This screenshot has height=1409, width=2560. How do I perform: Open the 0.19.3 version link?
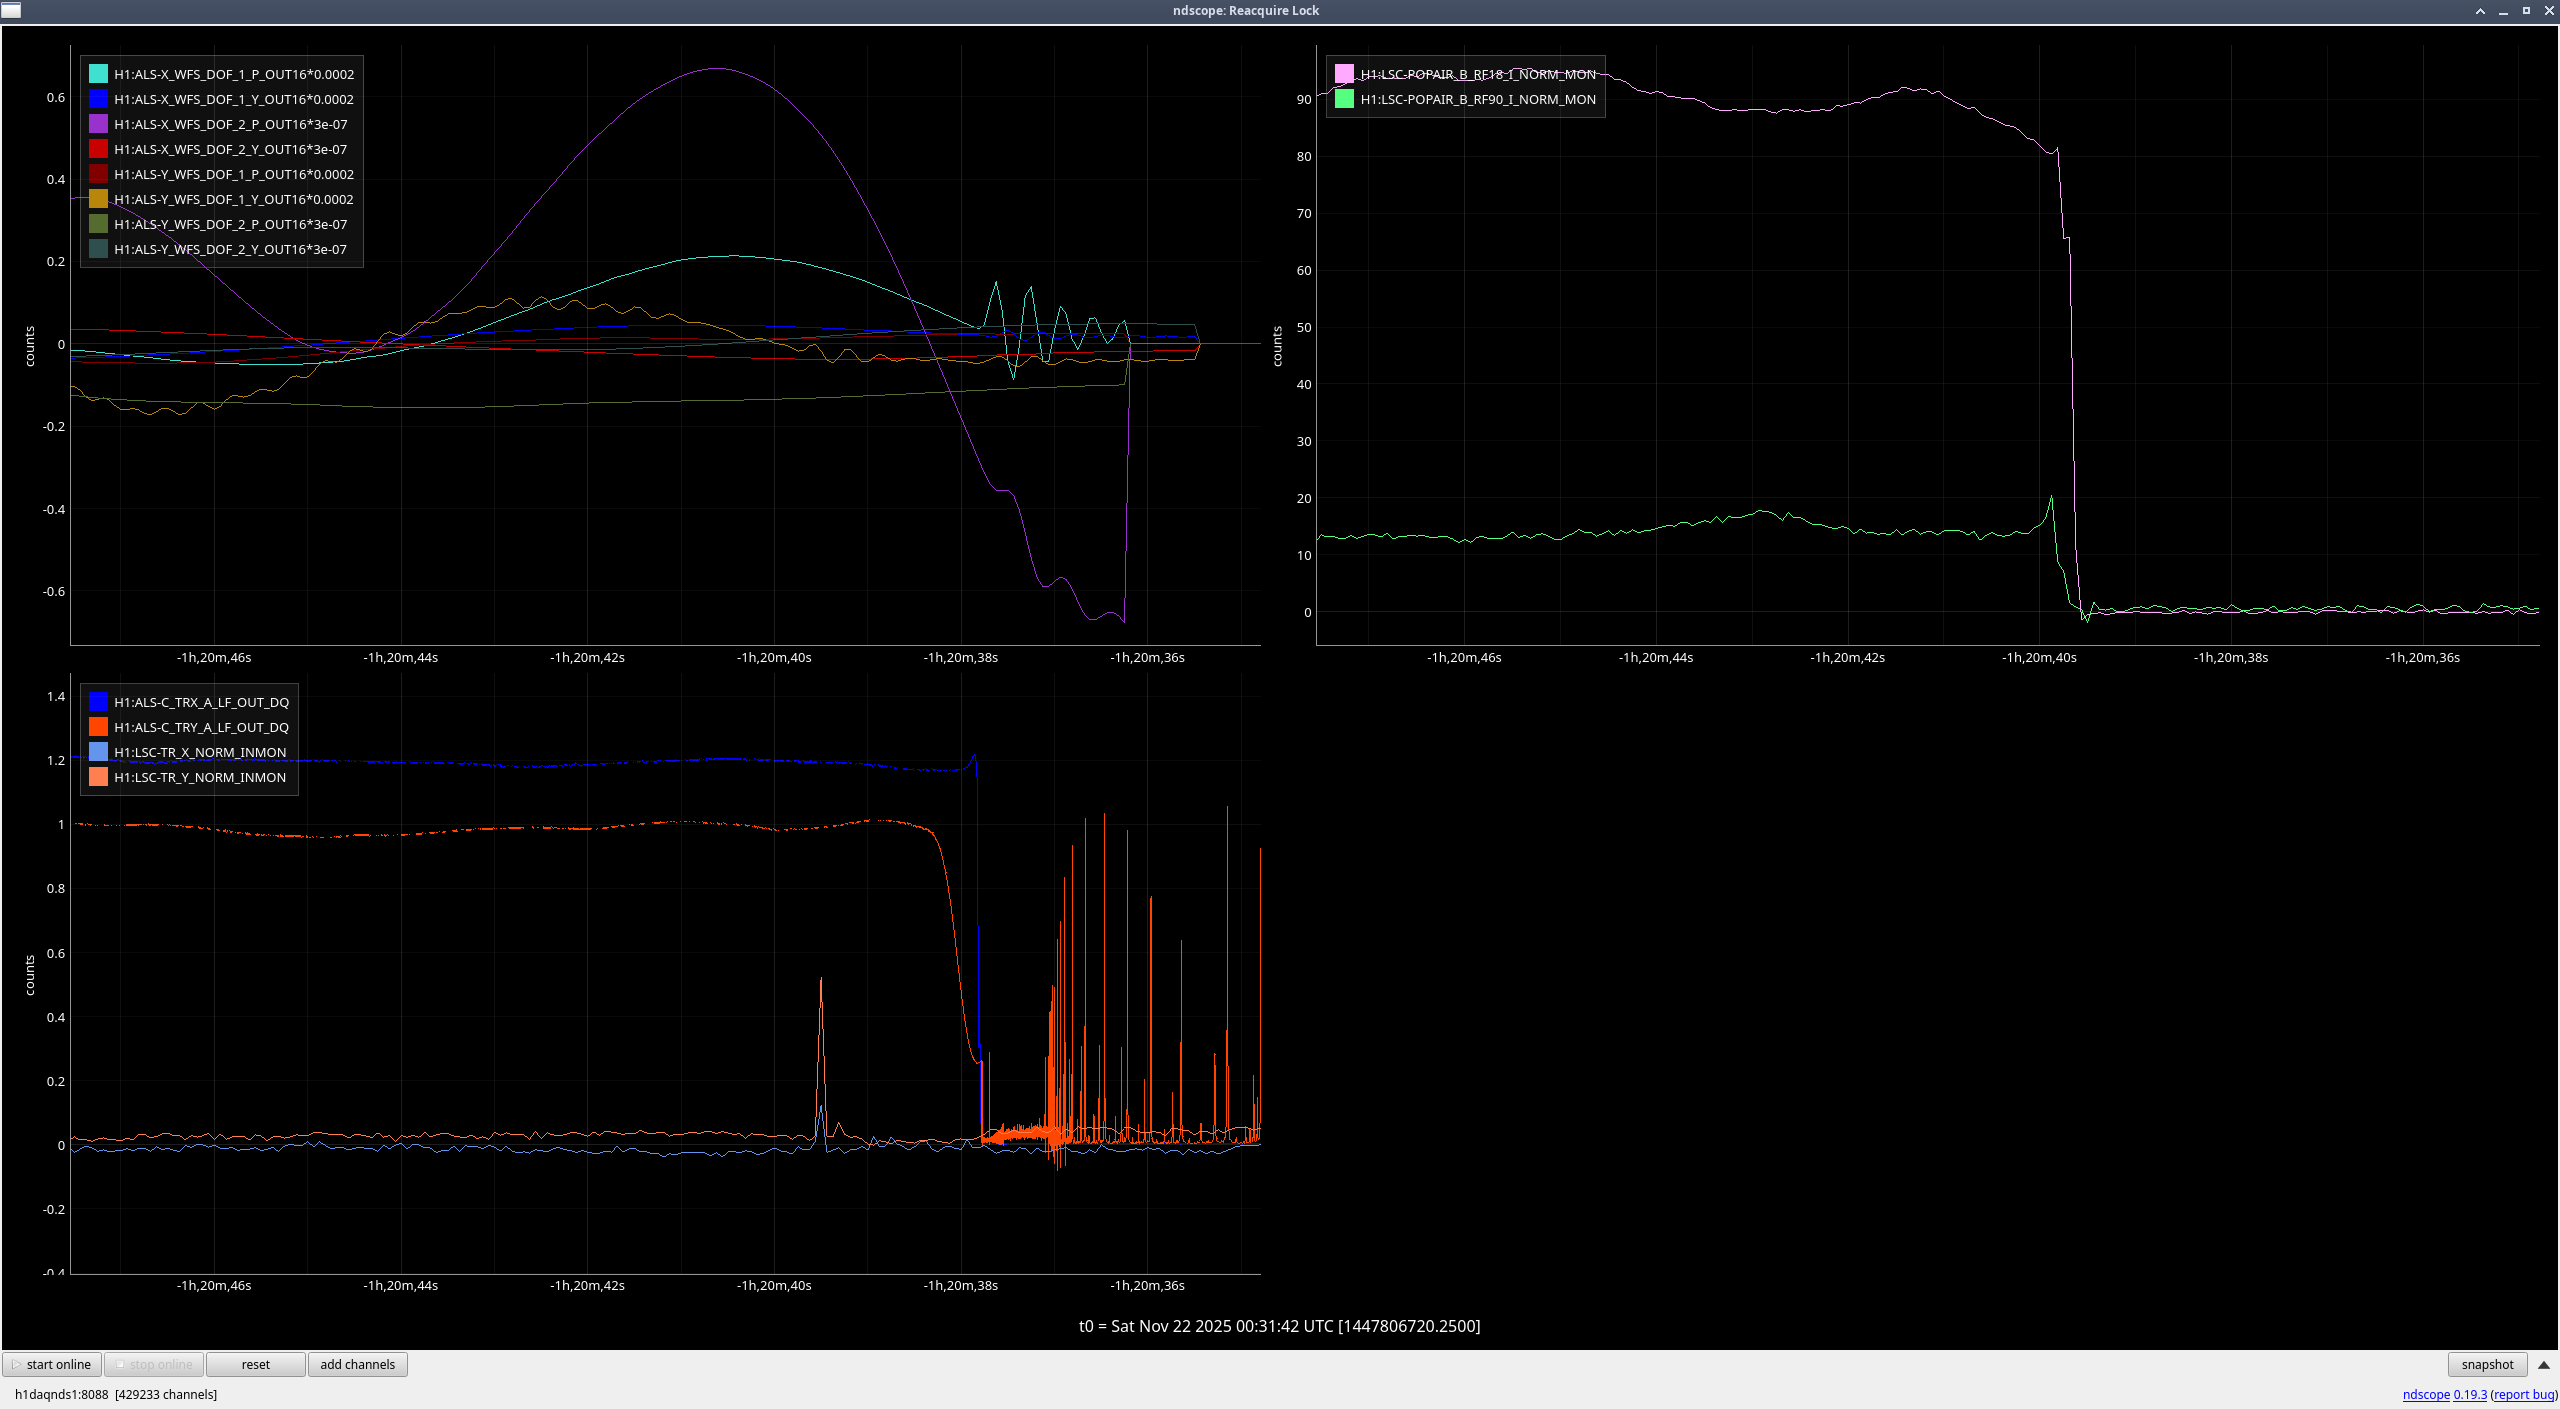pos(2469,1394)
